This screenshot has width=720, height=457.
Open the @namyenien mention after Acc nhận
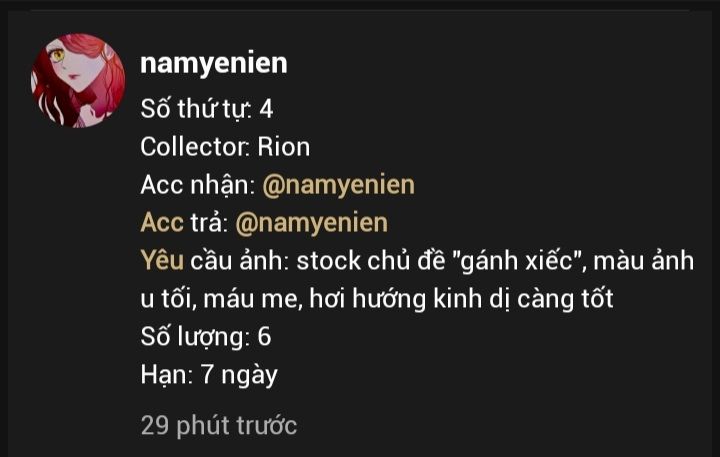click(338, 185)
